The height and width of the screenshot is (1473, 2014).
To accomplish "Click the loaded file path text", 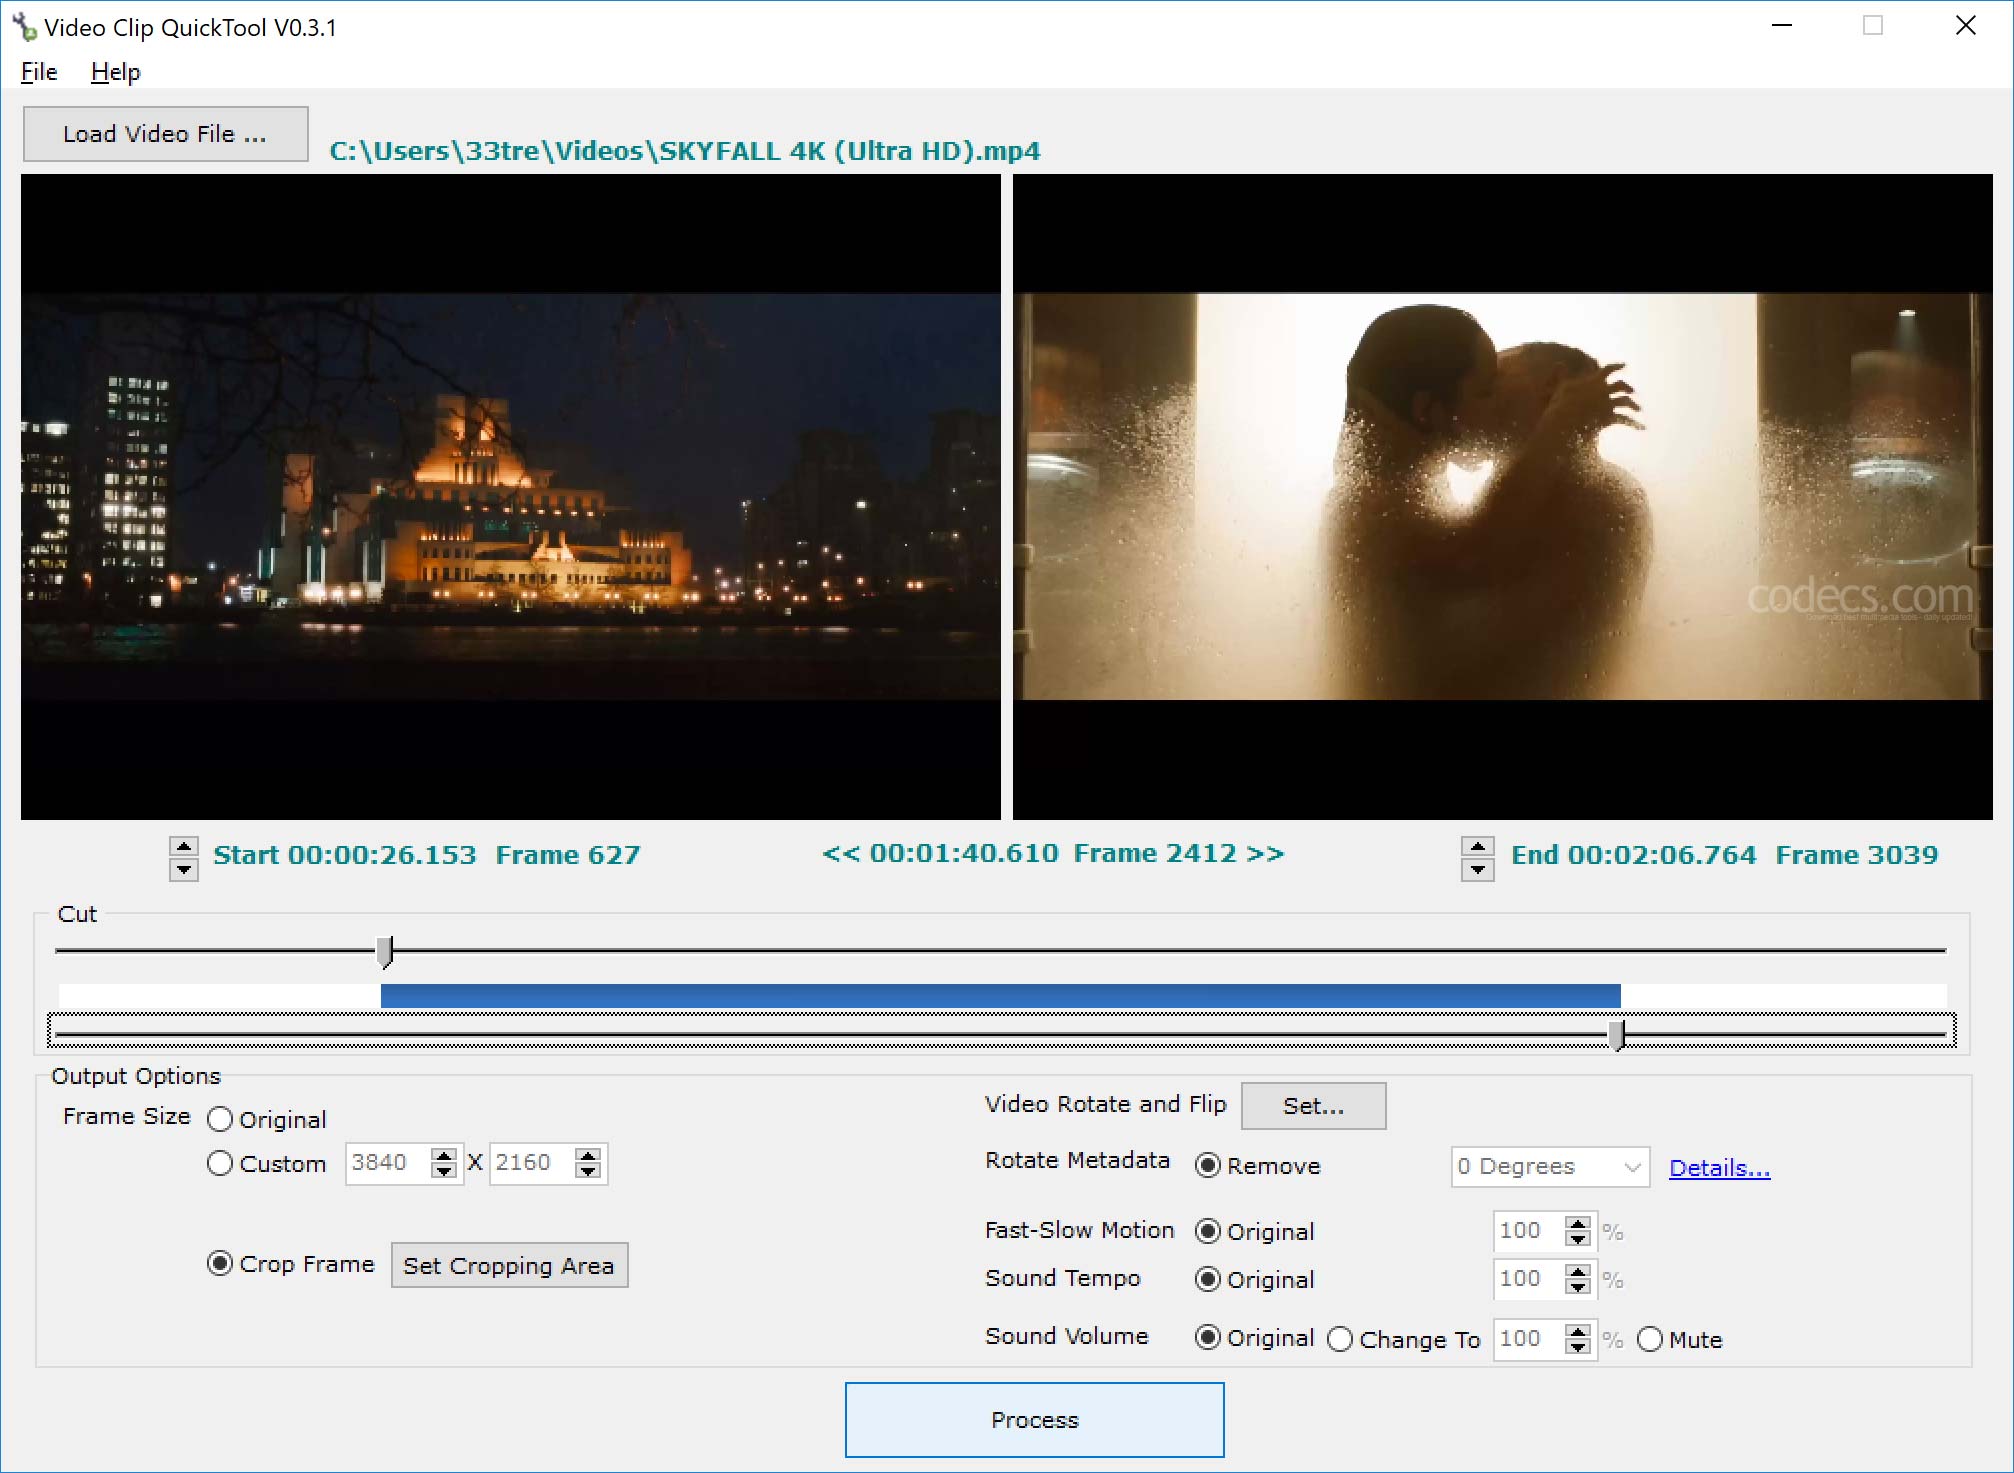I will pyautogui.click(x=685, y=151).
